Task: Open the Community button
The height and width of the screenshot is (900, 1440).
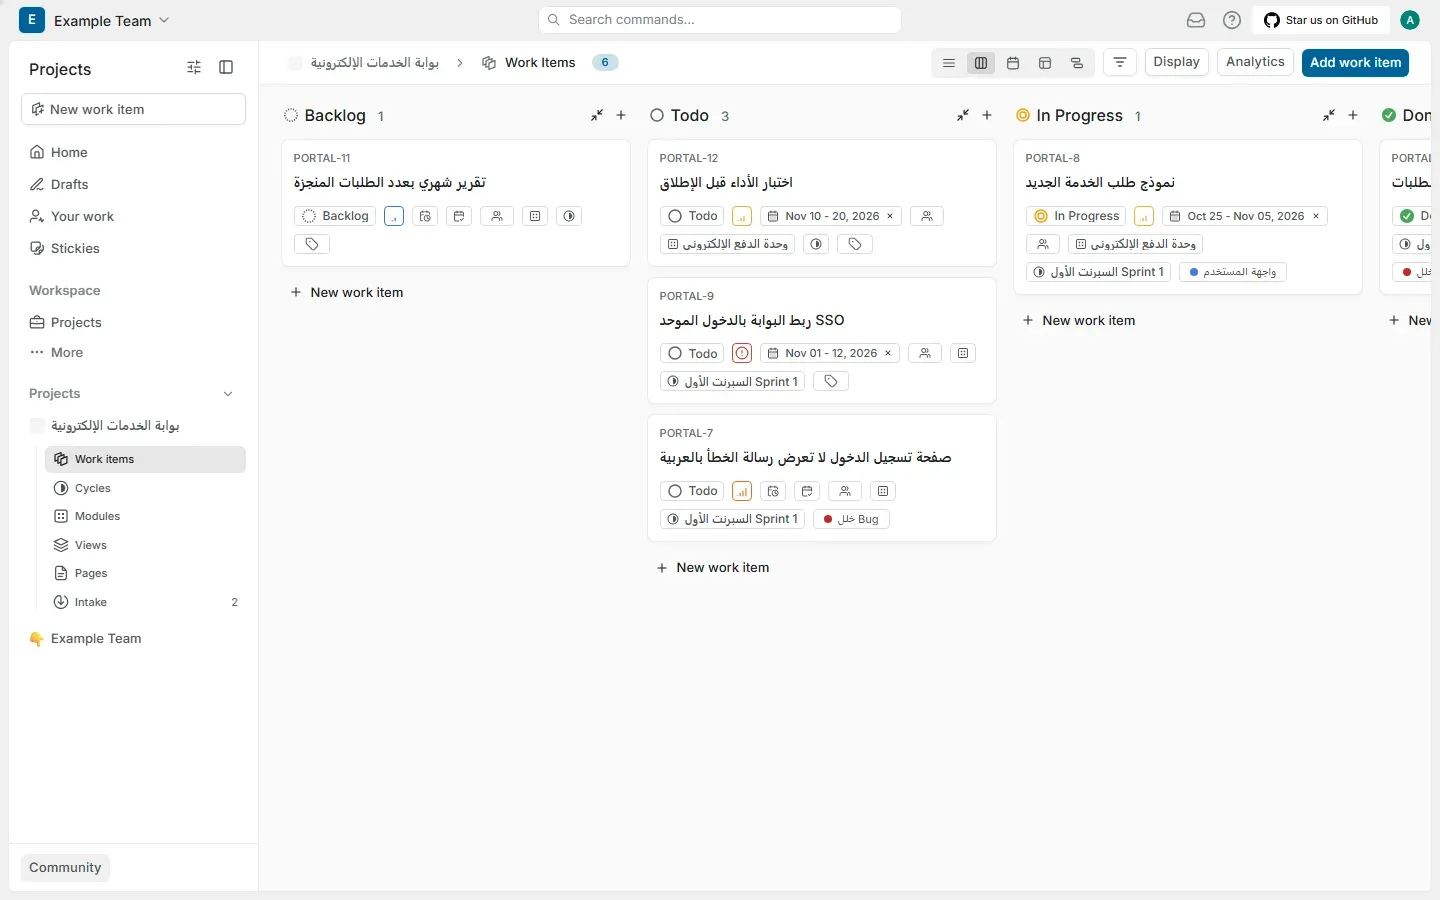Action: coord(65,868)
